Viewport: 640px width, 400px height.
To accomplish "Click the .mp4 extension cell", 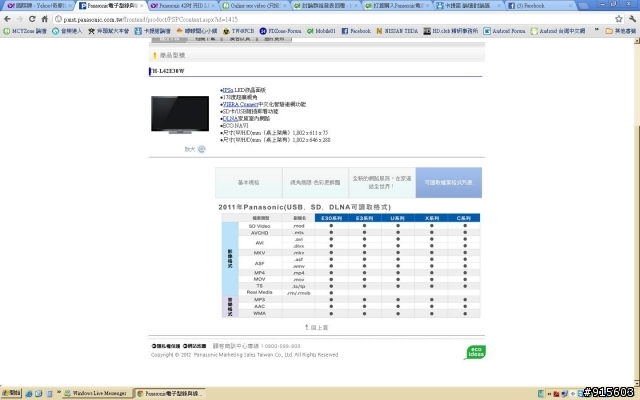I will coord(299,273).
